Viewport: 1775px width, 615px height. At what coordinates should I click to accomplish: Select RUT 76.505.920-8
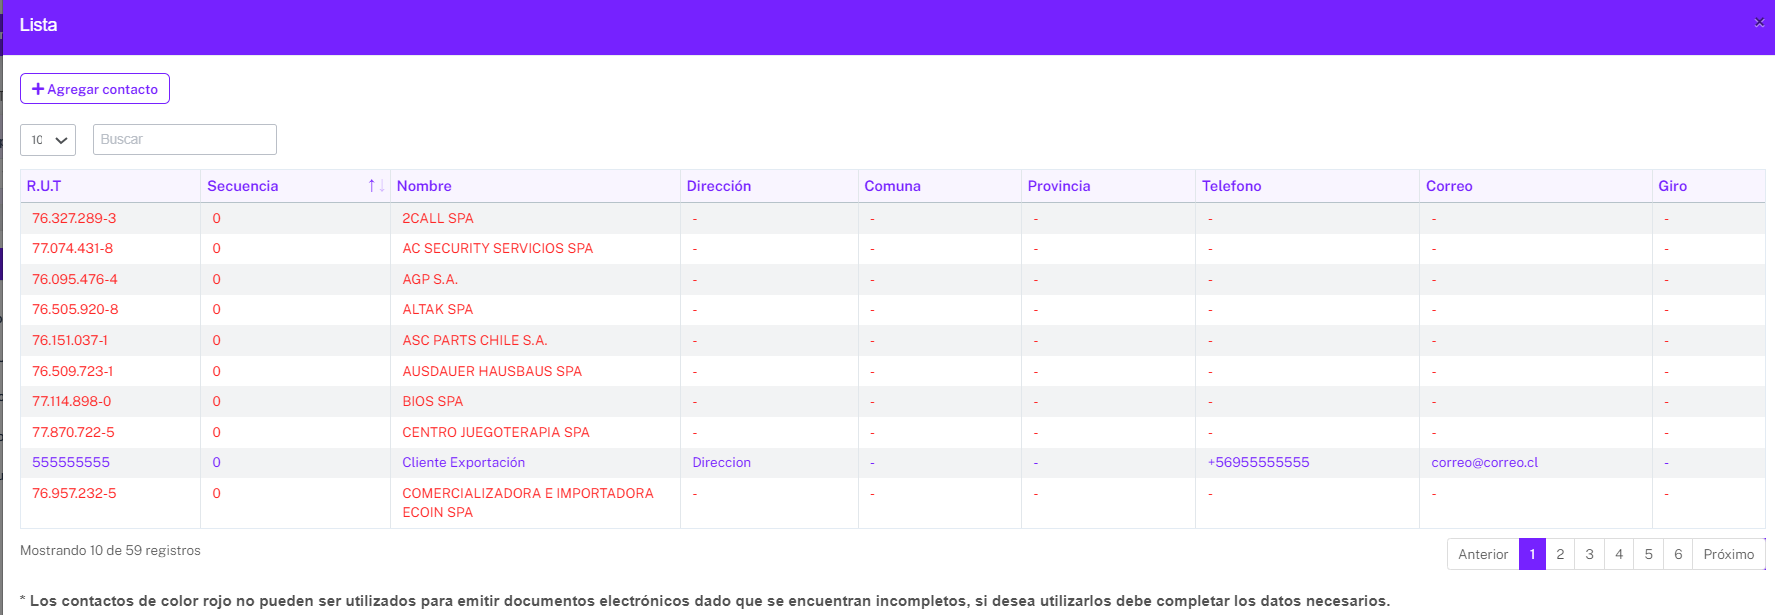coord(75,309)
